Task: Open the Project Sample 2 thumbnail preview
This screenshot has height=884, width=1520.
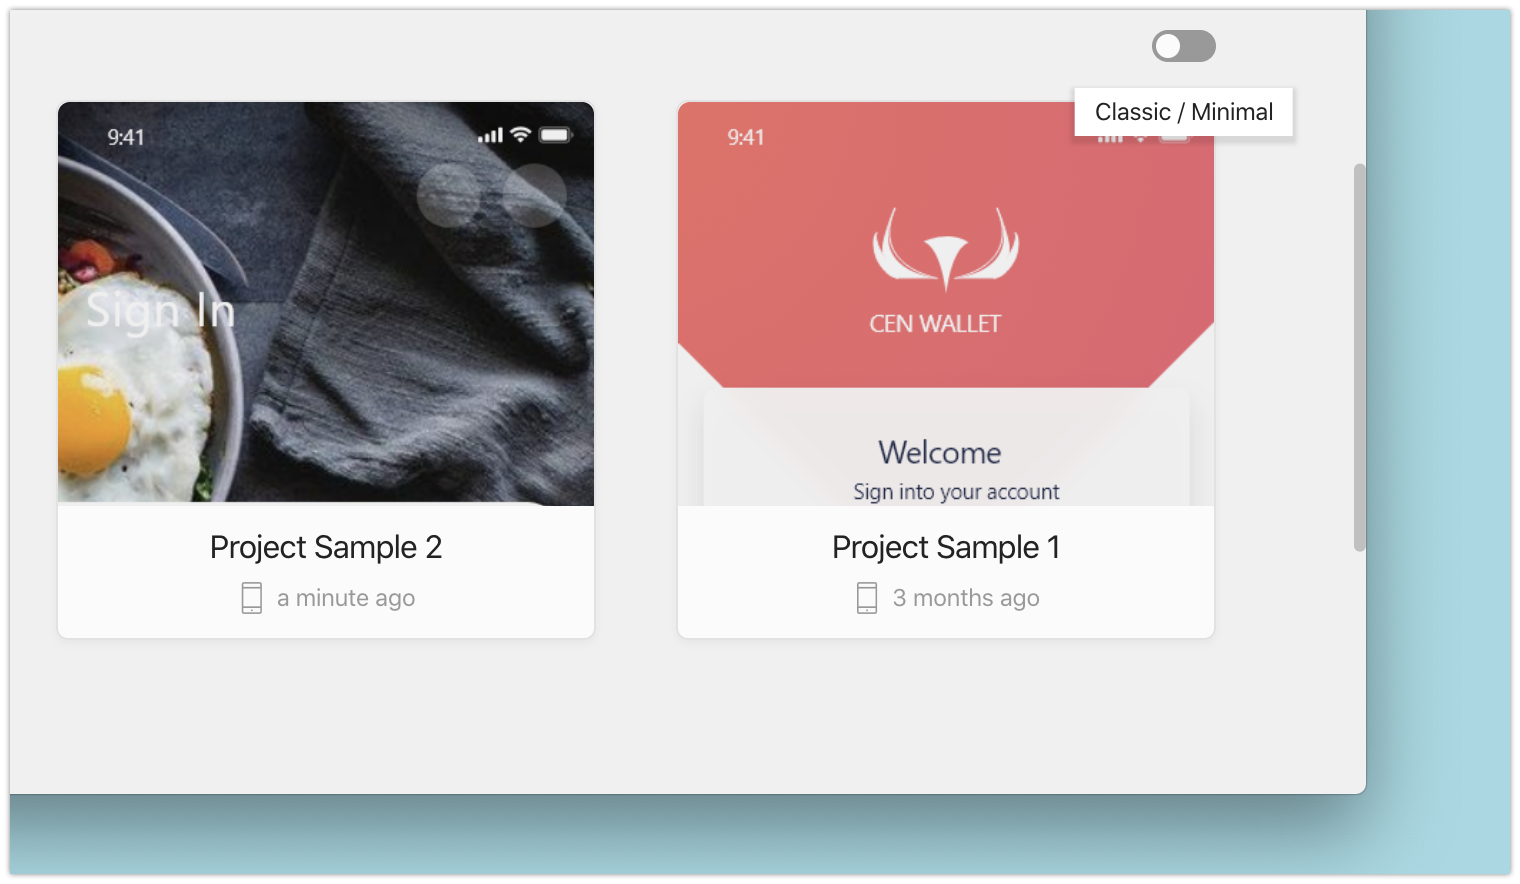Action: [x=326, y=304]
